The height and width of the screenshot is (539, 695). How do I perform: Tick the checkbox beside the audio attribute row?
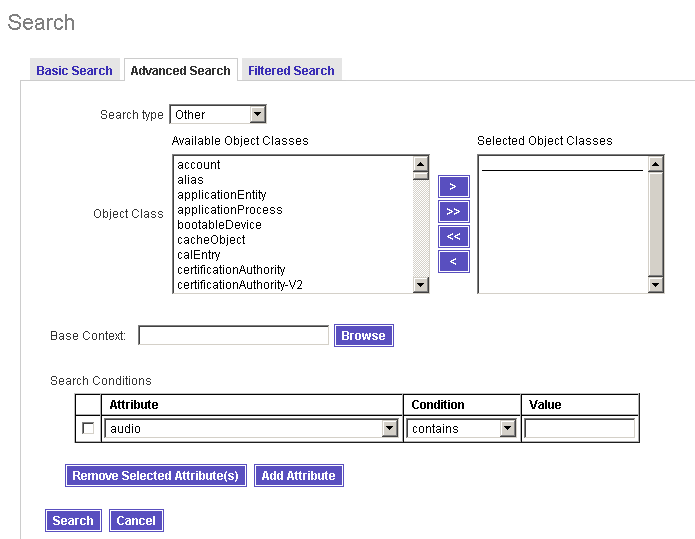88,428
